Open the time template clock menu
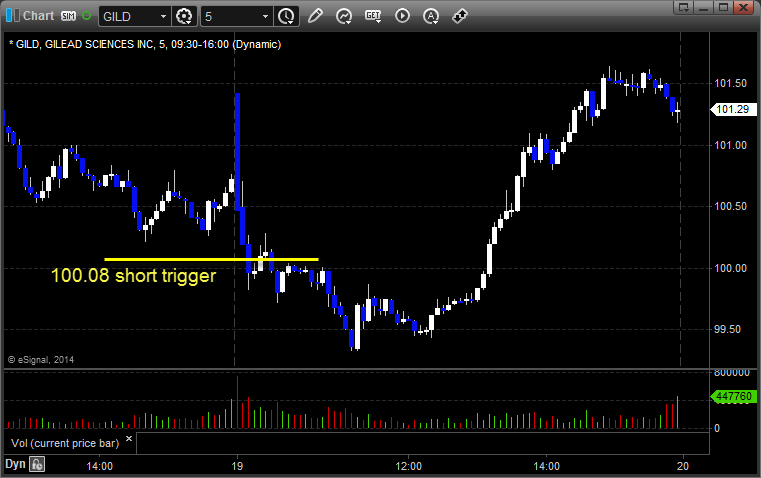The height and width of the screenshot is (478, 761). pos(286,16)
